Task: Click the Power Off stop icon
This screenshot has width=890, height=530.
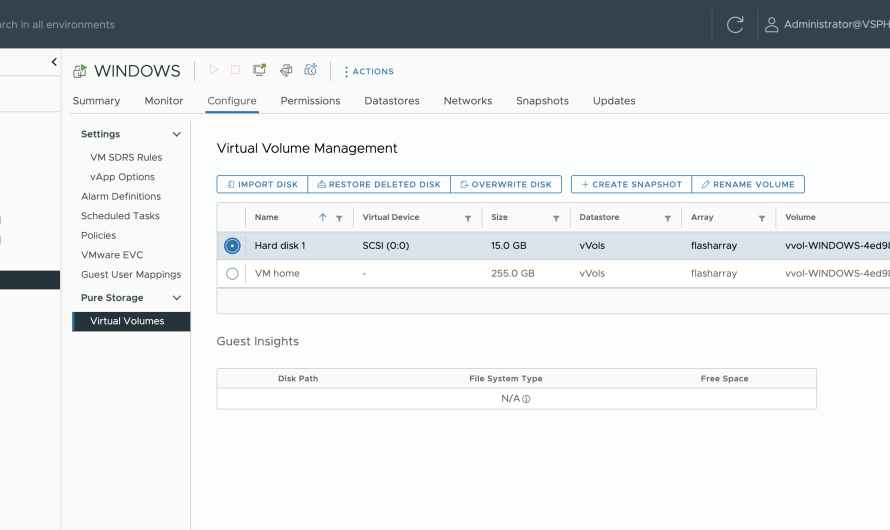Action: [235, 70]
